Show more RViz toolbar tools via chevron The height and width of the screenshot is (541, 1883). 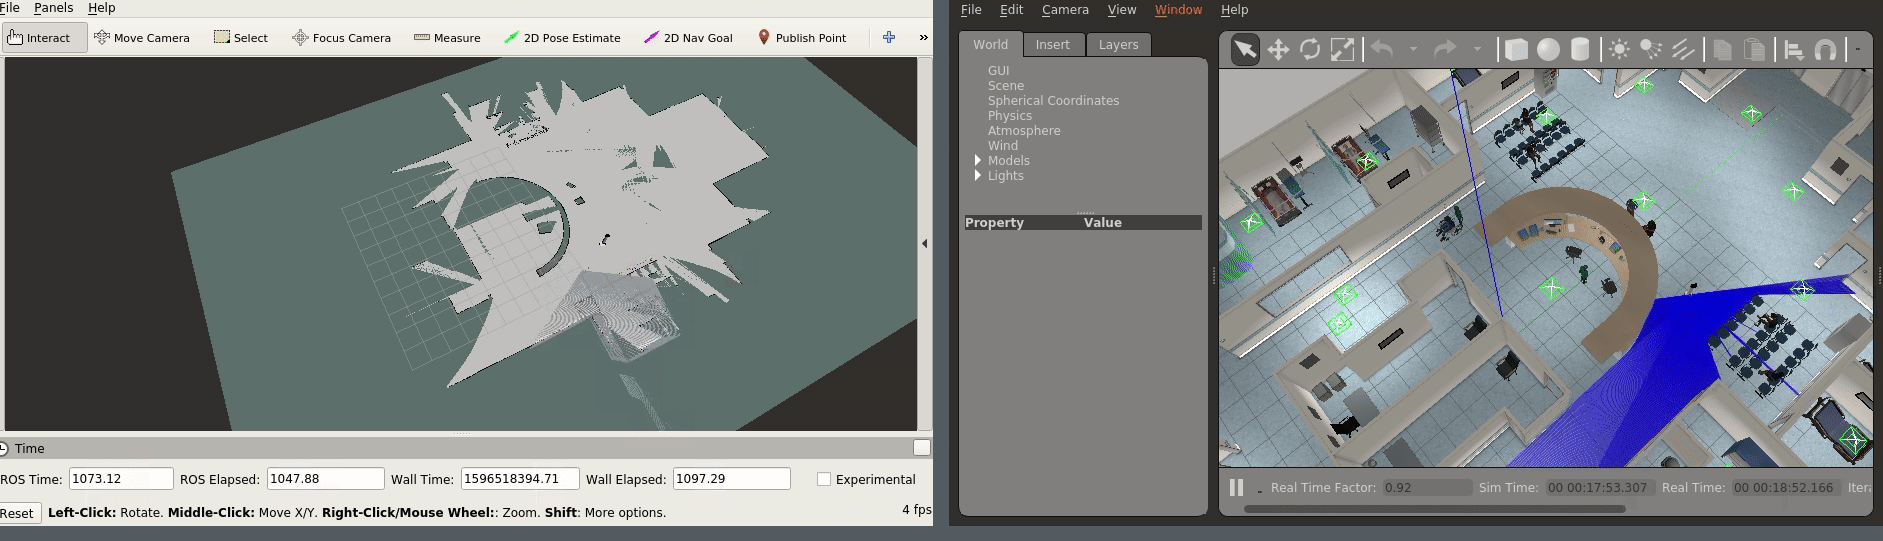[923, 38]
